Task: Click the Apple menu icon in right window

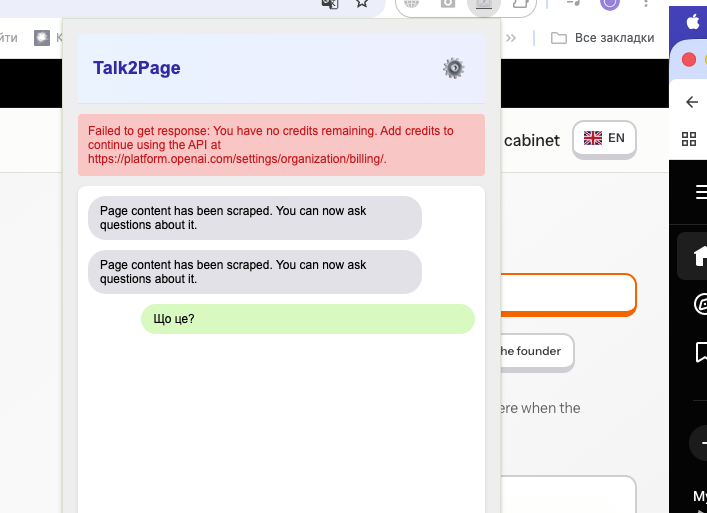Action: click(x=693, y=22)
